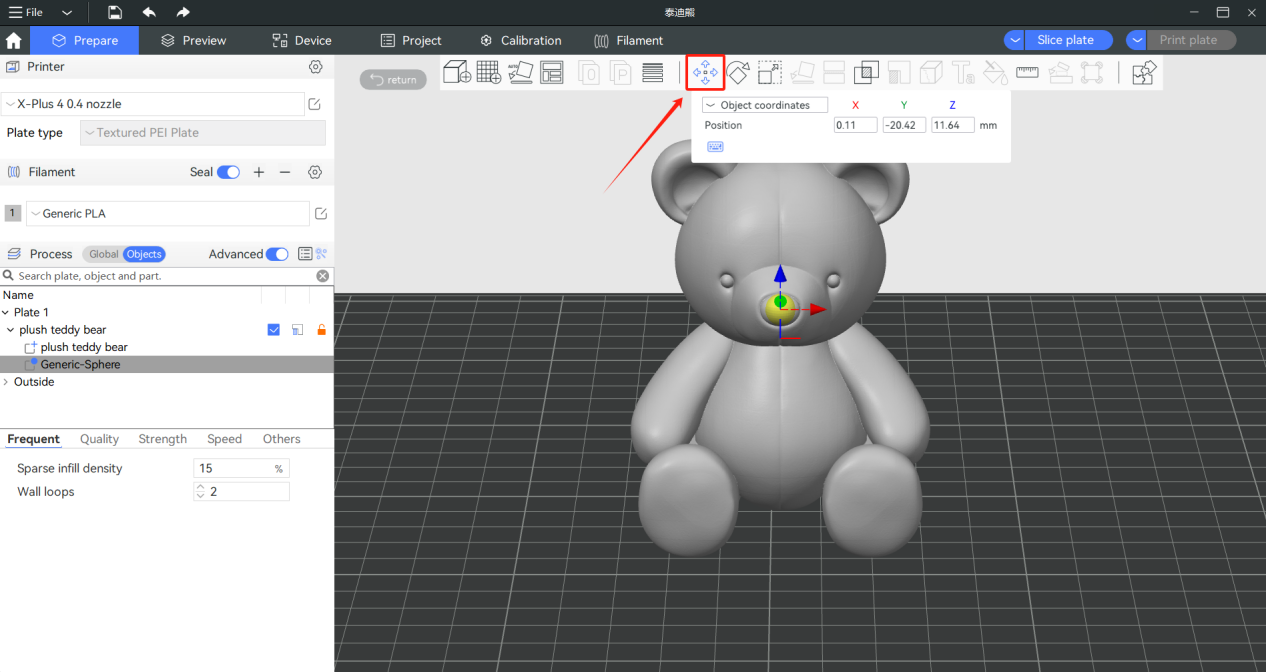
Task: Click the home icon
Action: tap(14, 41)
